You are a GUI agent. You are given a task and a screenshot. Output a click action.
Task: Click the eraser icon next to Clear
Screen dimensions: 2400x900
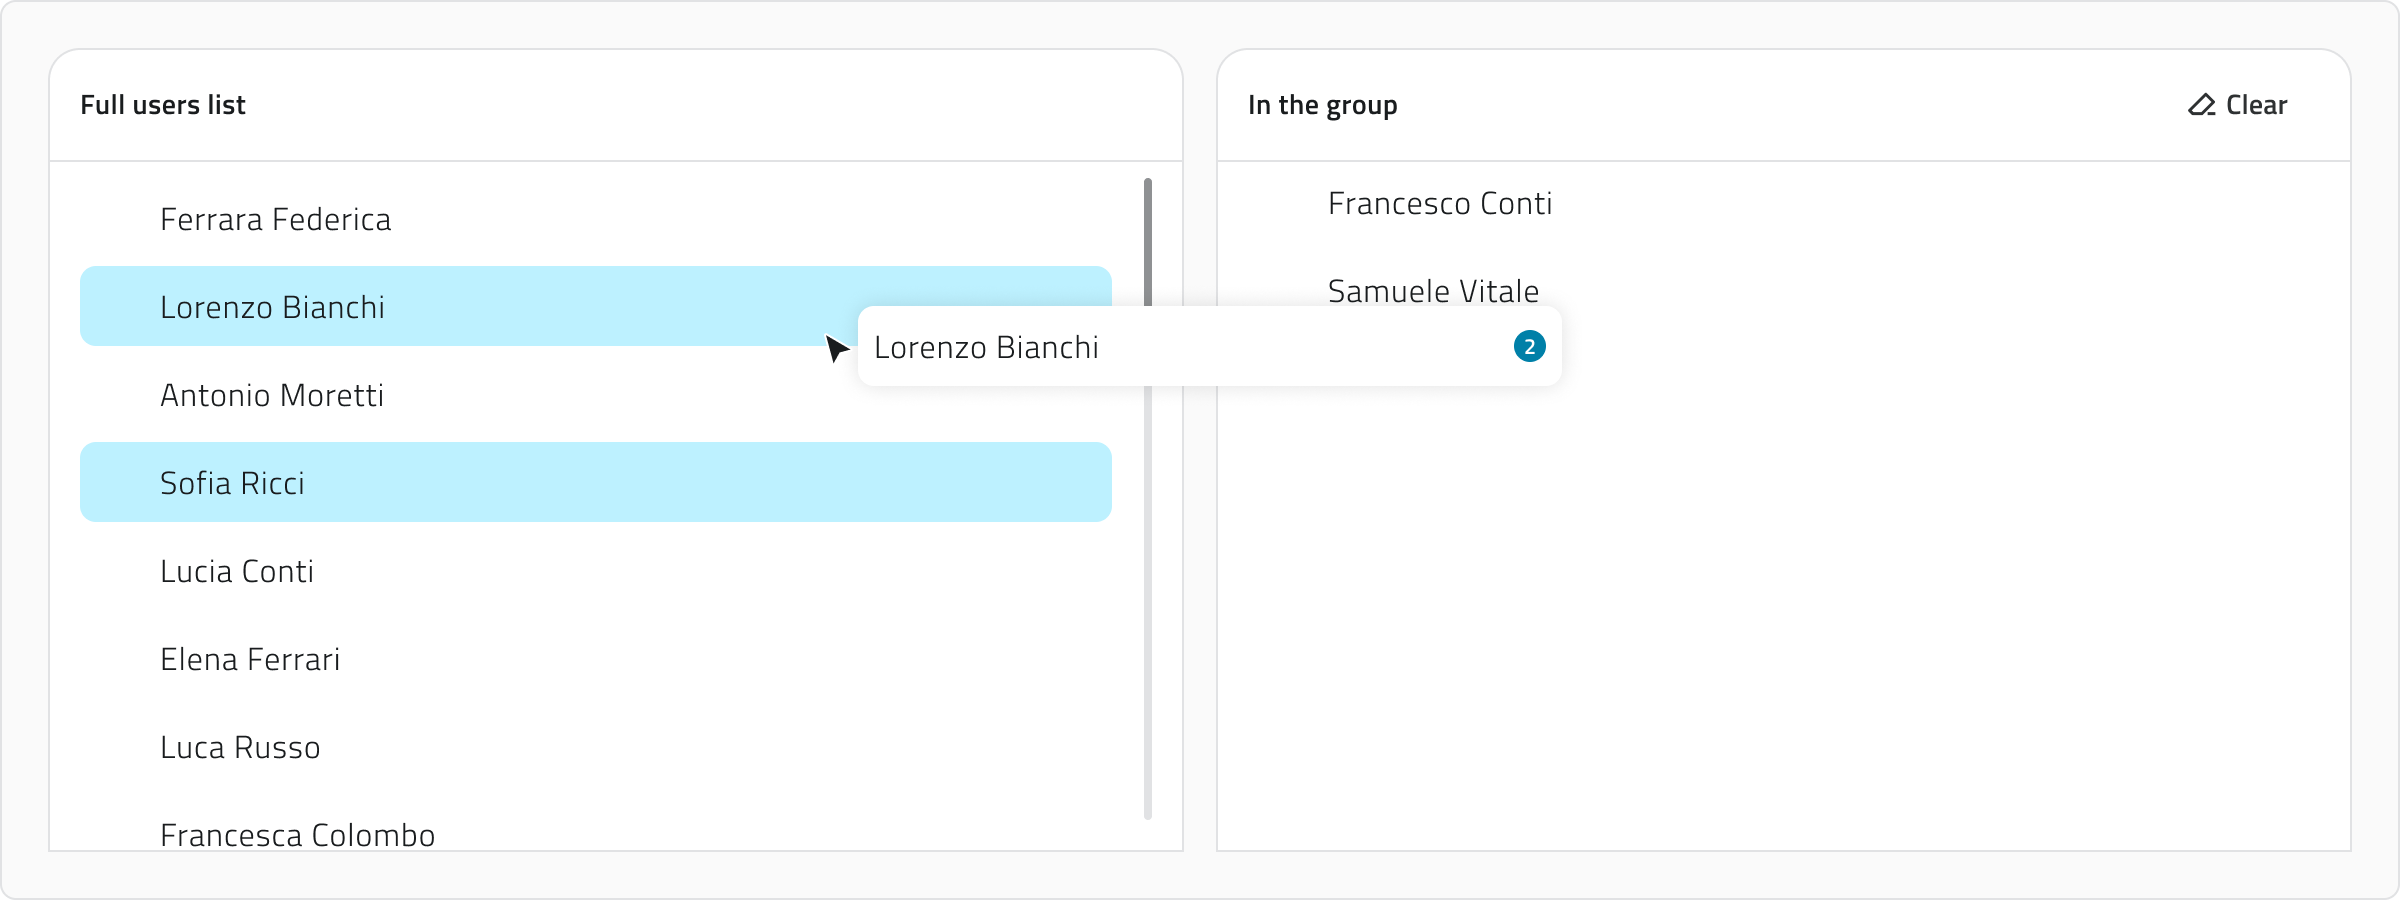2200,104
